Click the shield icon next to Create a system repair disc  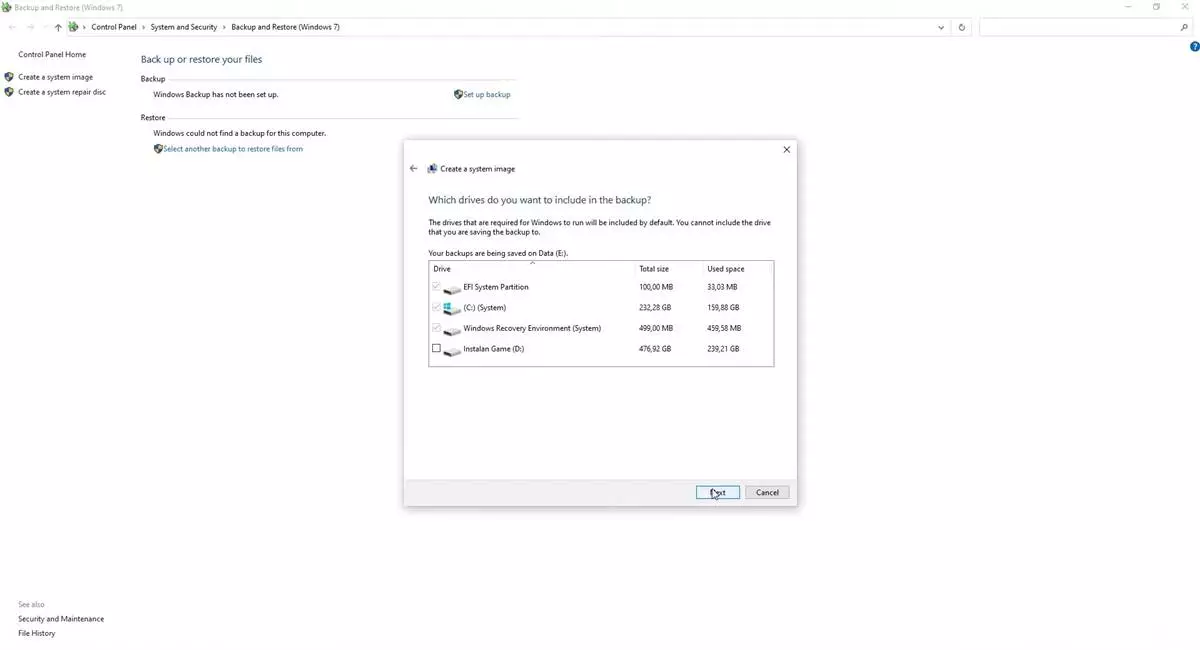click(10, 92)
